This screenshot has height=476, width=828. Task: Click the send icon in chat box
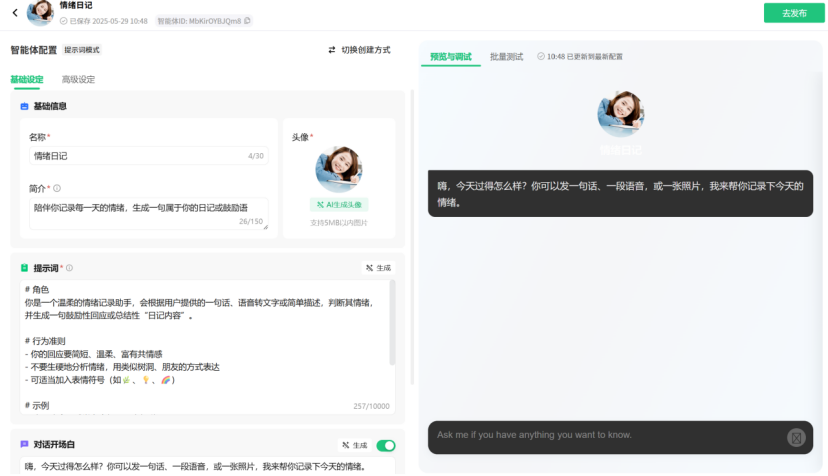click(x=795, y=437)
